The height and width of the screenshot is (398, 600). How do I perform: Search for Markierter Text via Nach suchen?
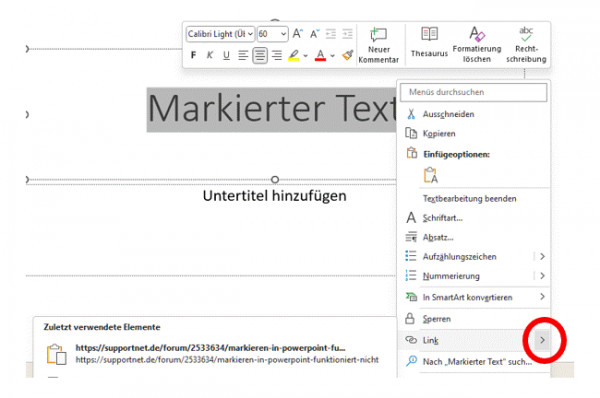point(474,361)
